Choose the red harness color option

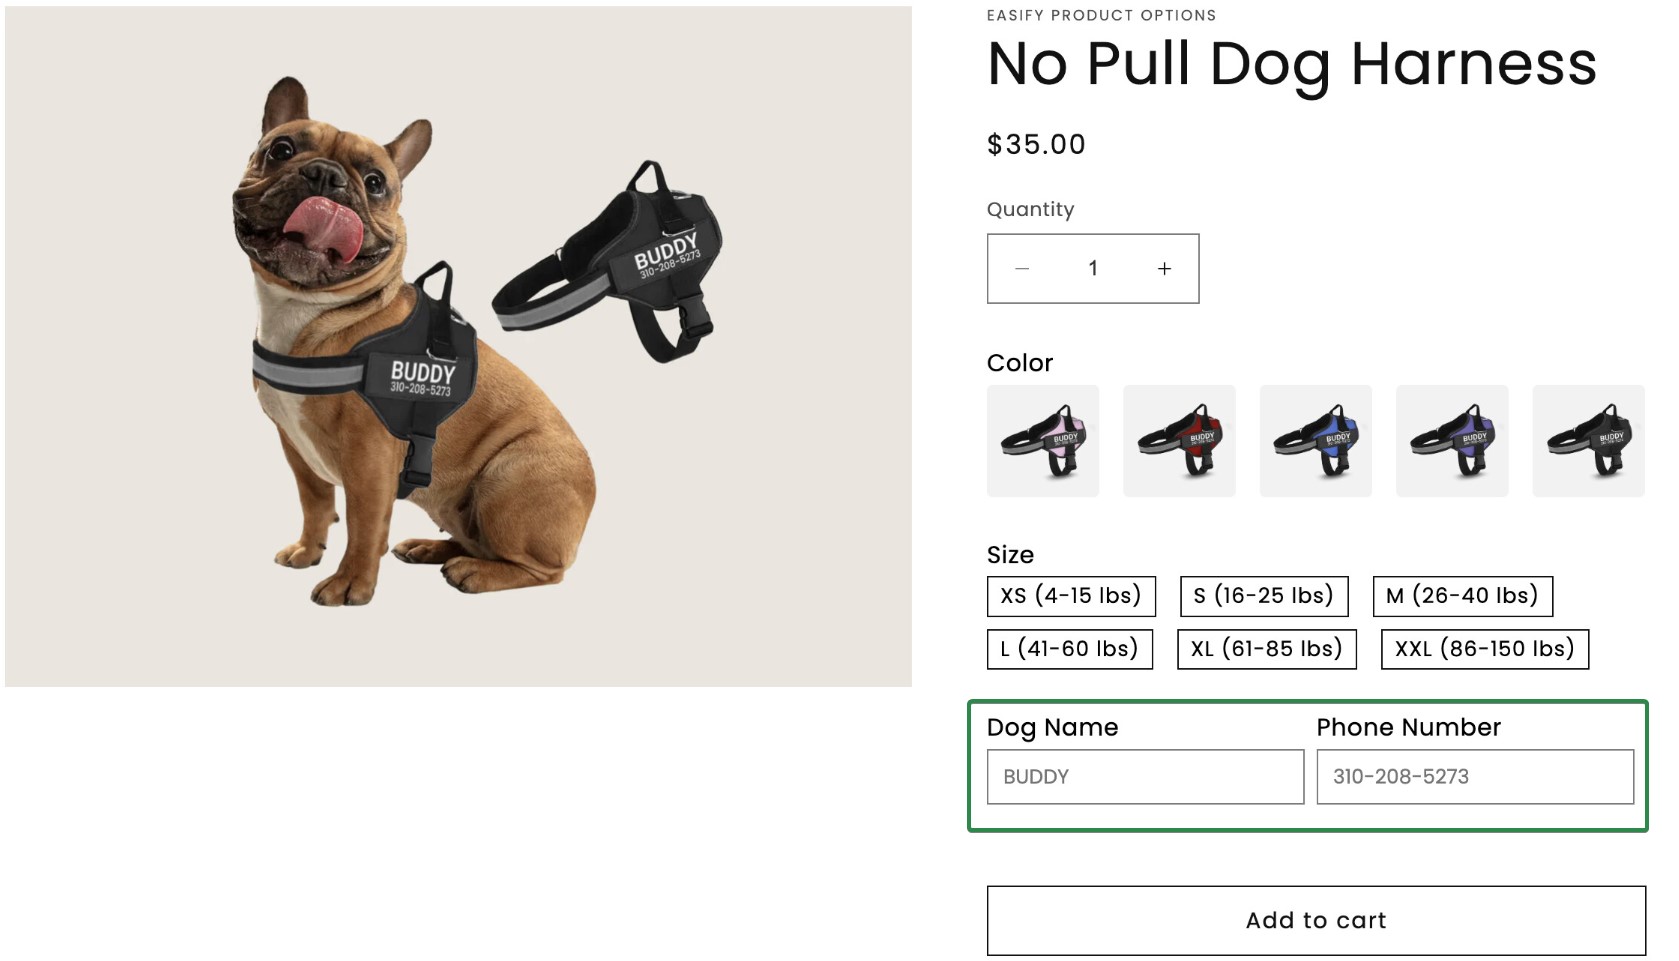coord(1179,440)
